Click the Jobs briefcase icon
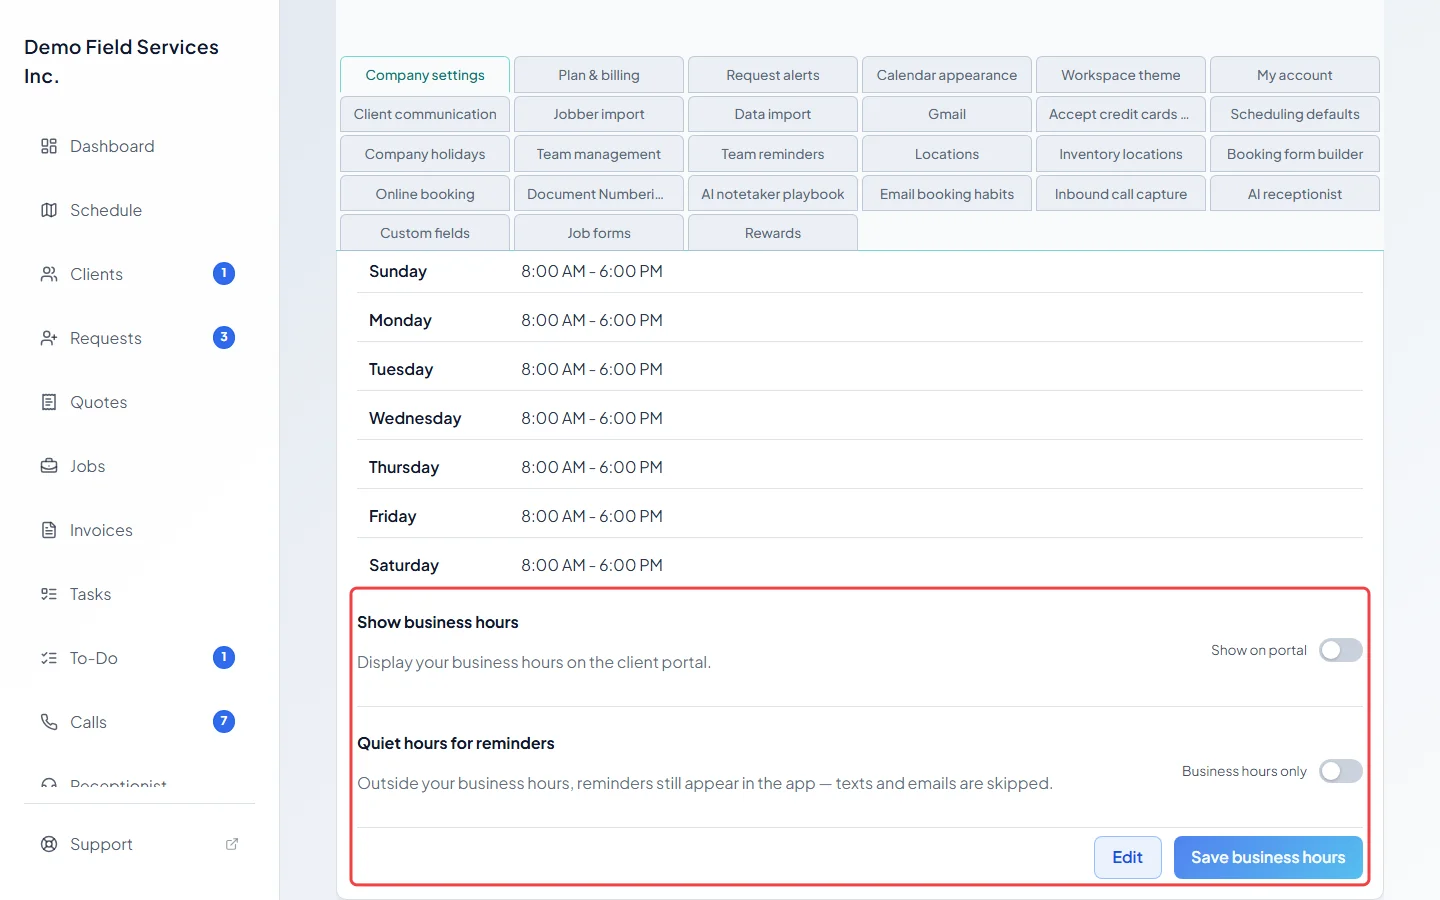 49,466
